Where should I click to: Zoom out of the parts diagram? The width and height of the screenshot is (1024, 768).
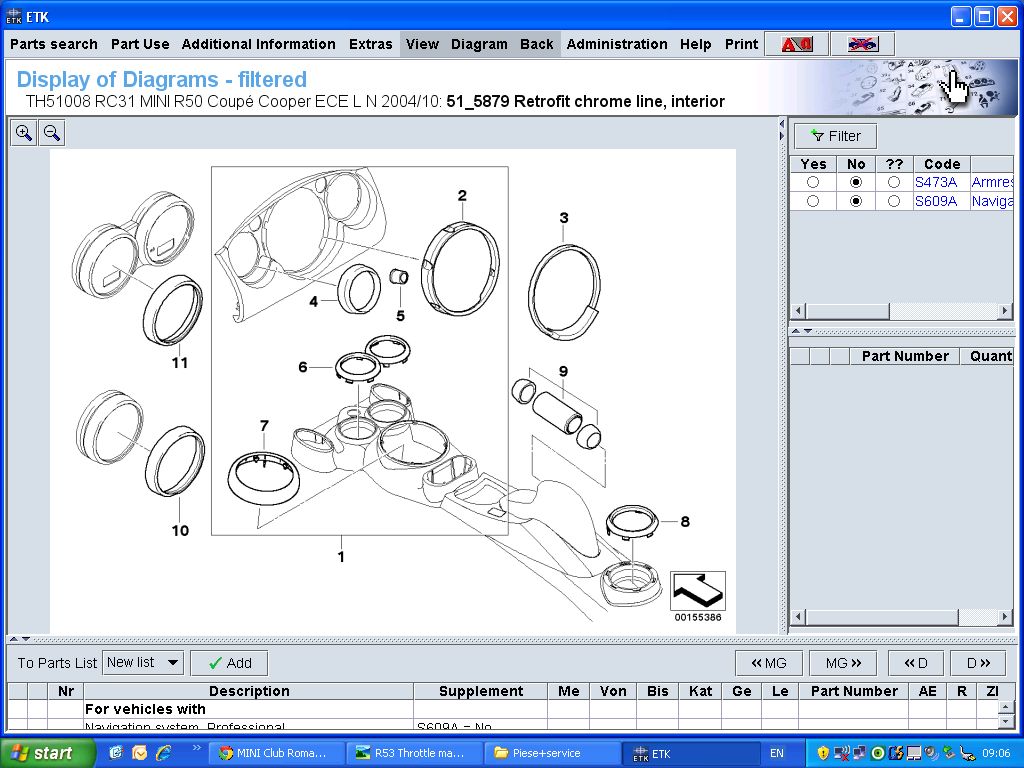51,133
